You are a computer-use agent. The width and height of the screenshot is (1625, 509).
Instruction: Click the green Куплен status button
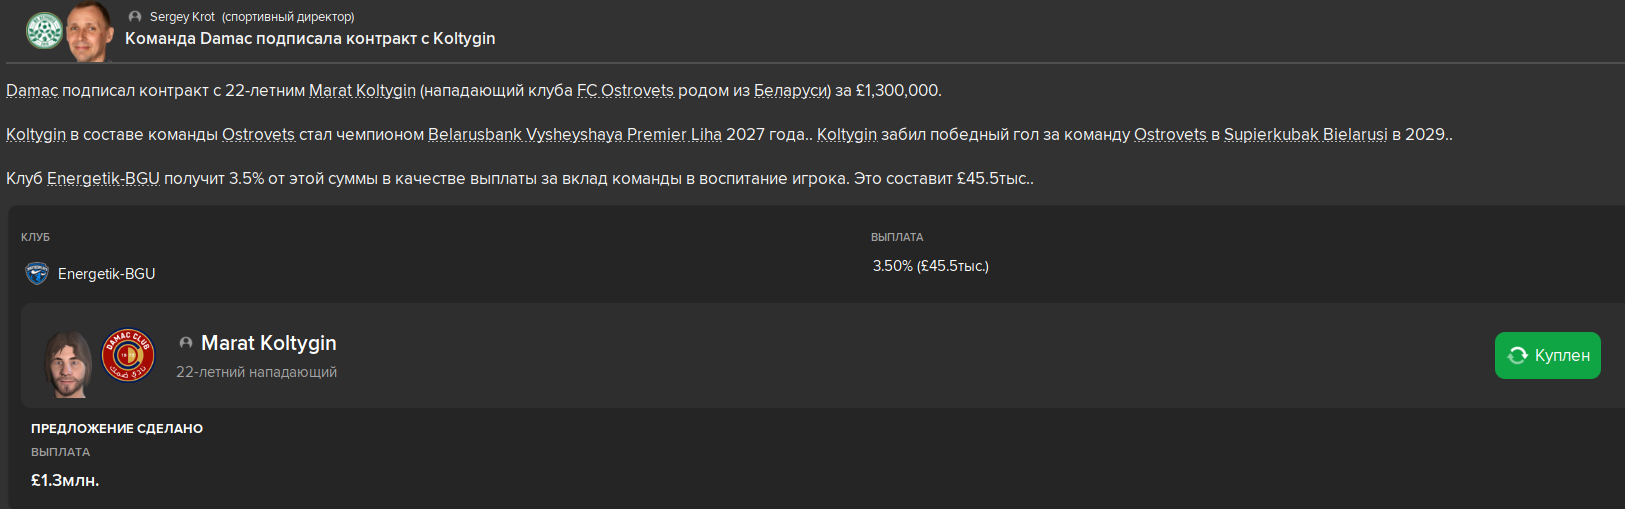click(x=1547, y=355)
